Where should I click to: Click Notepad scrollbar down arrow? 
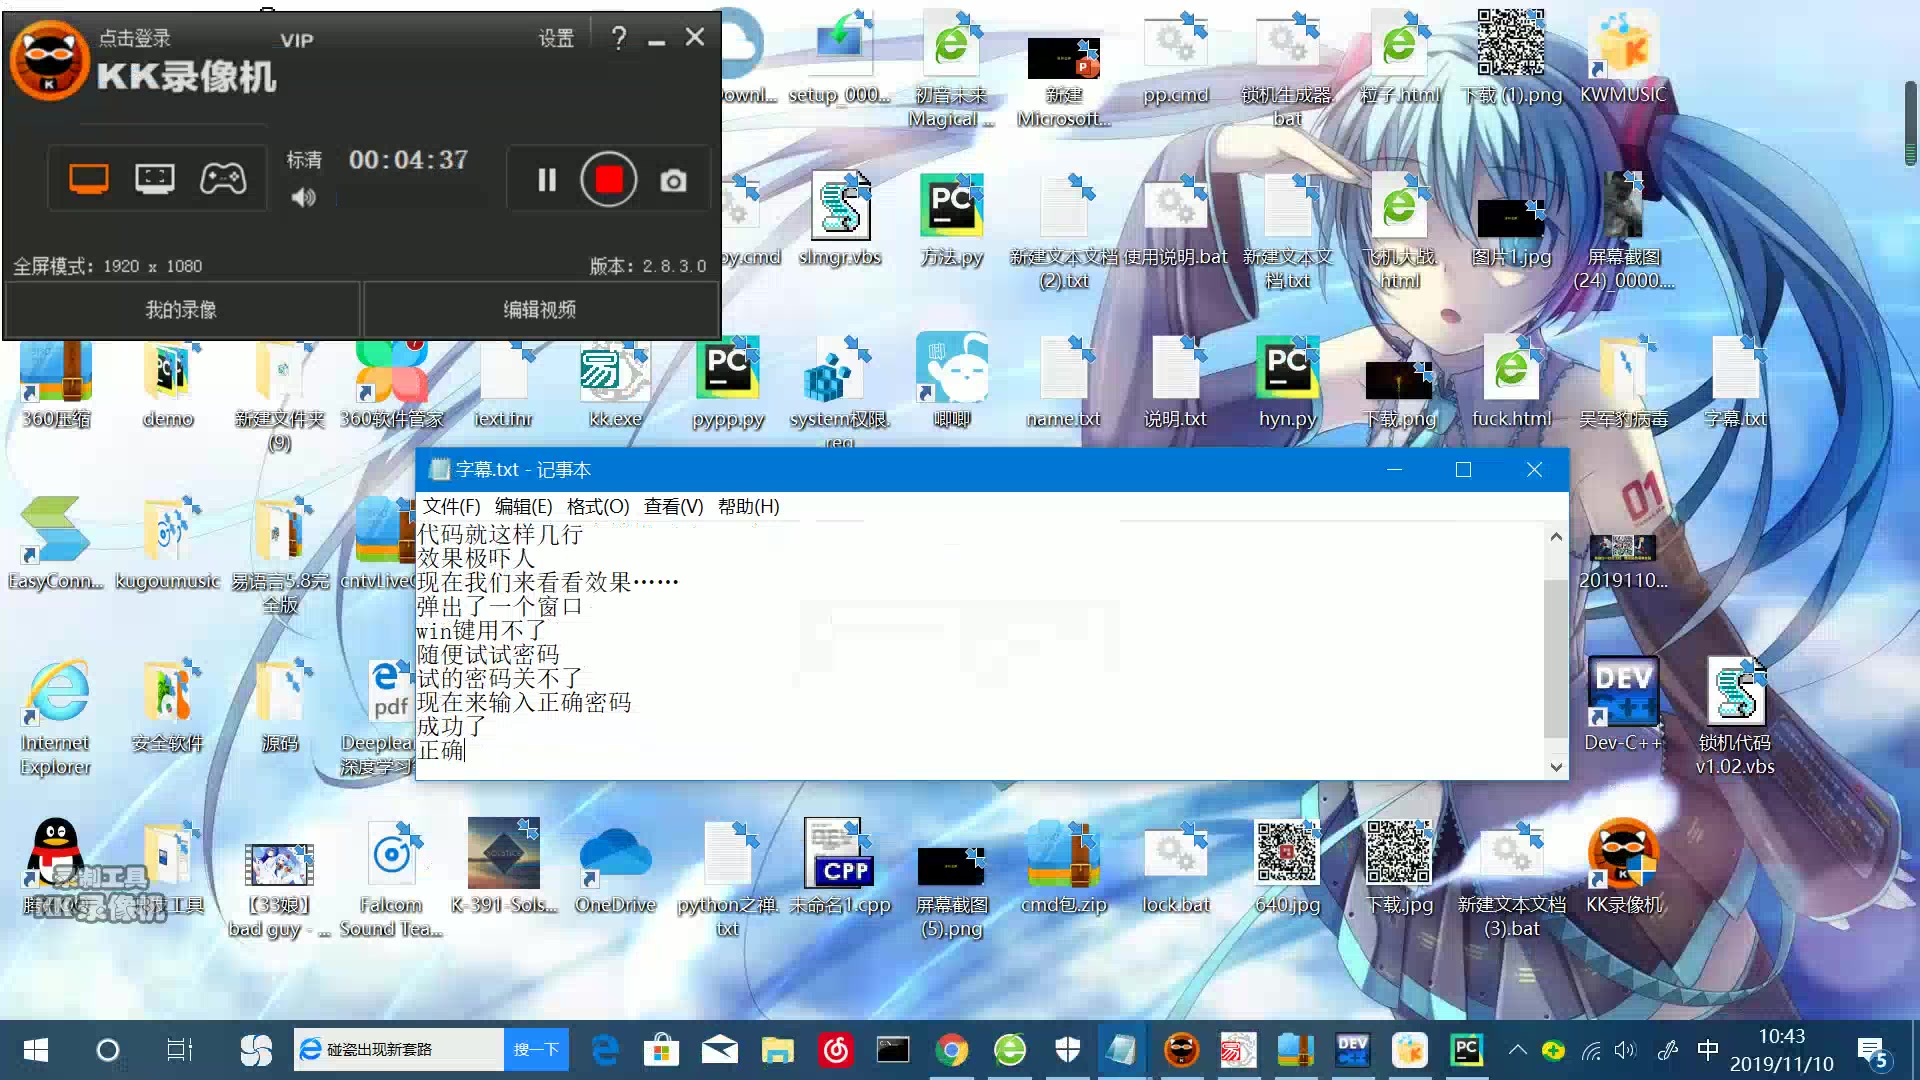pos(1556,767)
